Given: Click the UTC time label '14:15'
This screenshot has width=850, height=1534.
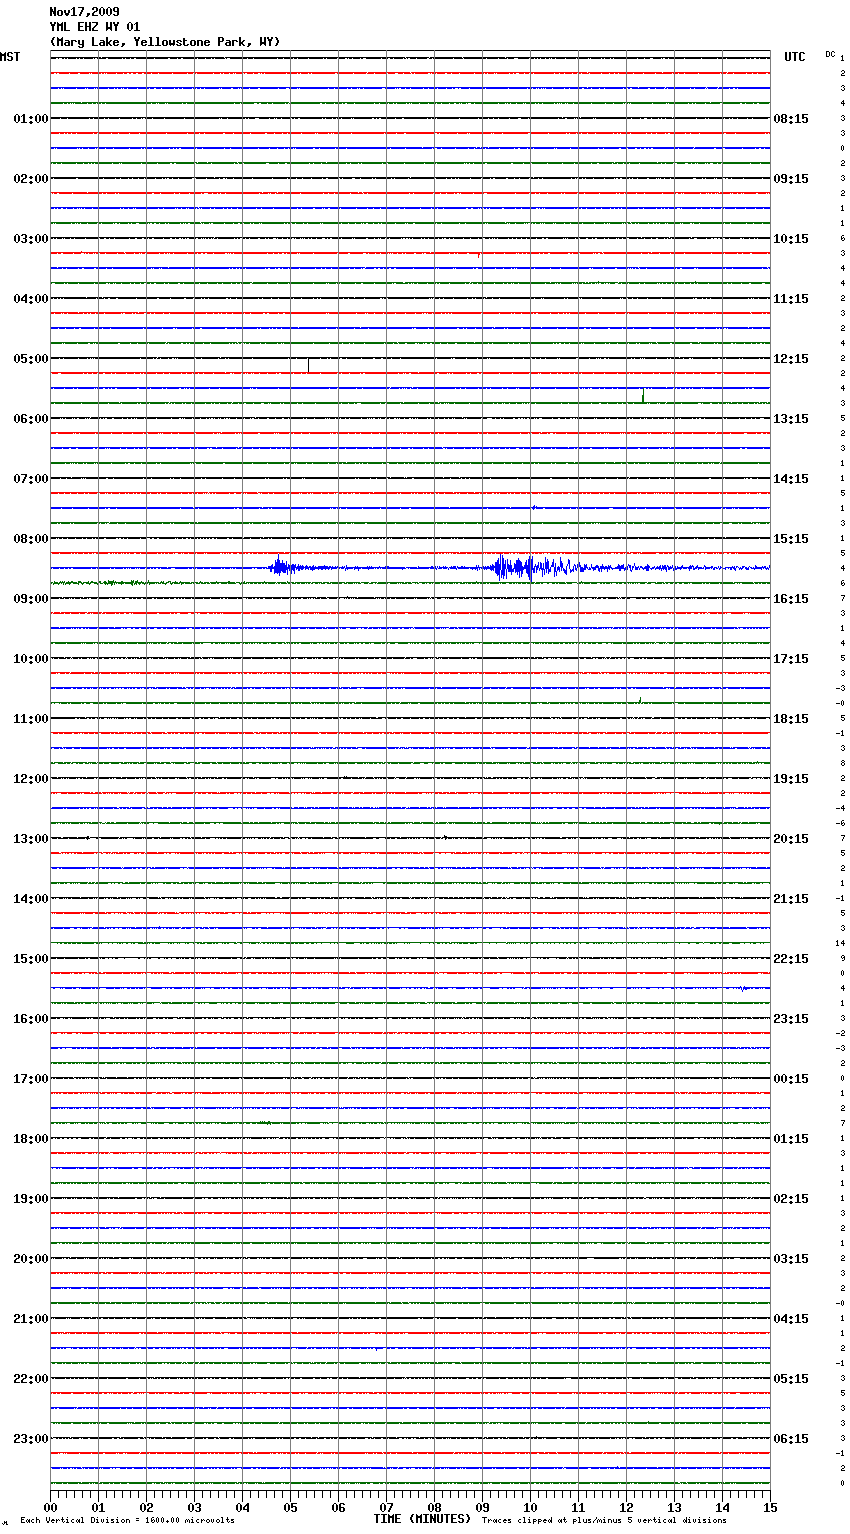Looking at the screenshot, I should pos(791,479).
